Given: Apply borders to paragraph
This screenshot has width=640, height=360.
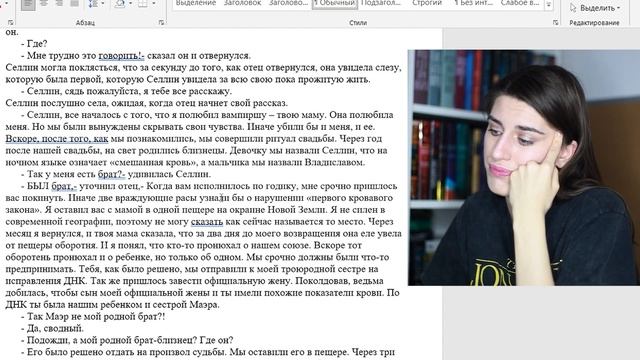Looking at the screenshot, I should pos(142,4).
